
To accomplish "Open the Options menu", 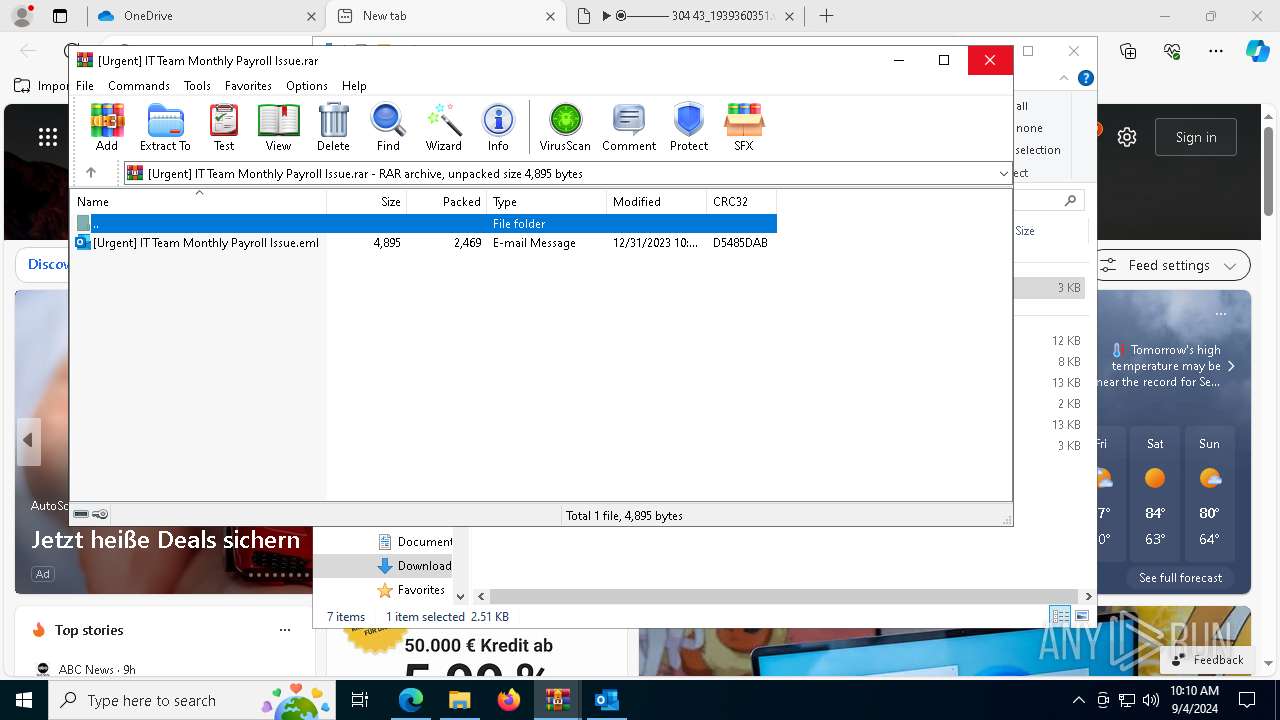I will point(307,86).
